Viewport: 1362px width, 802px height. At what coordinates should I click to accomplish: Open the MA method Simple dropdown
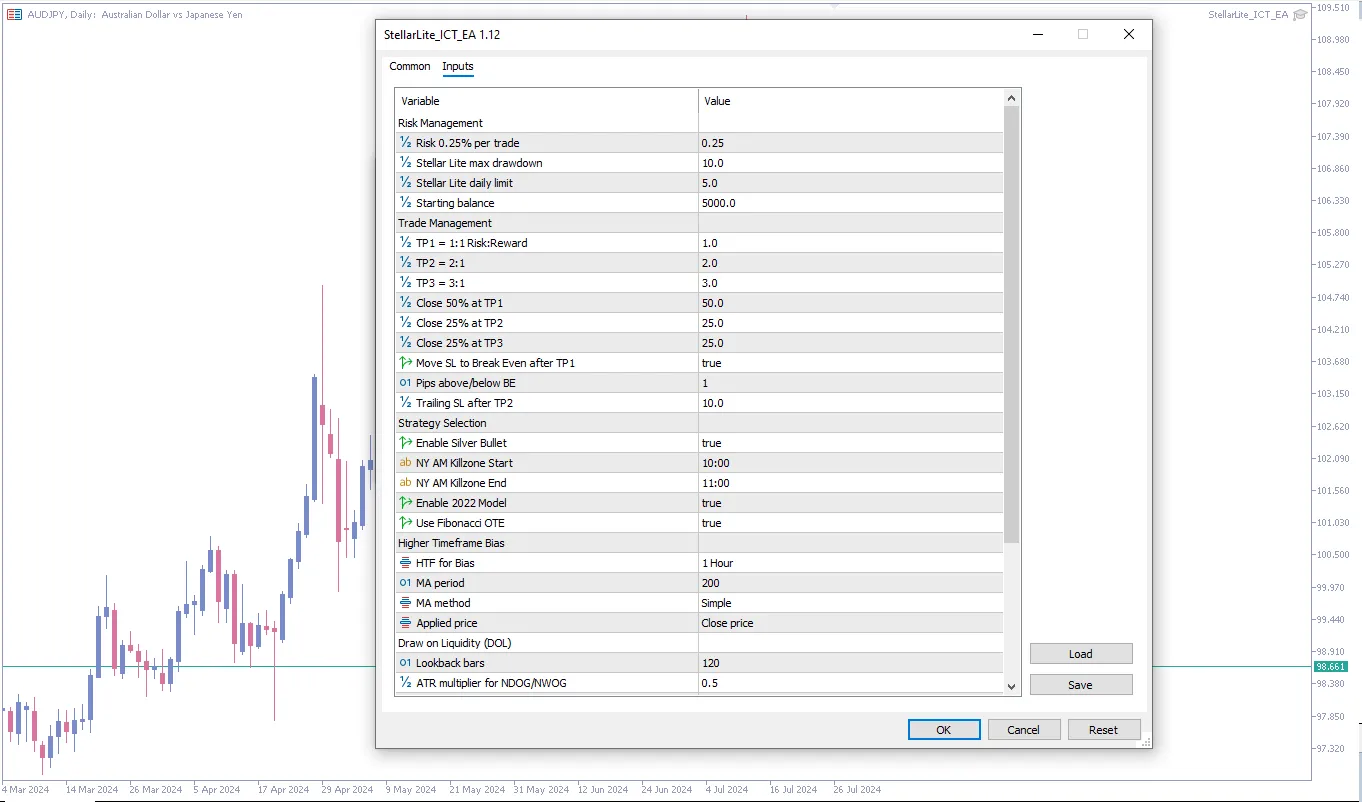[850, 603]
